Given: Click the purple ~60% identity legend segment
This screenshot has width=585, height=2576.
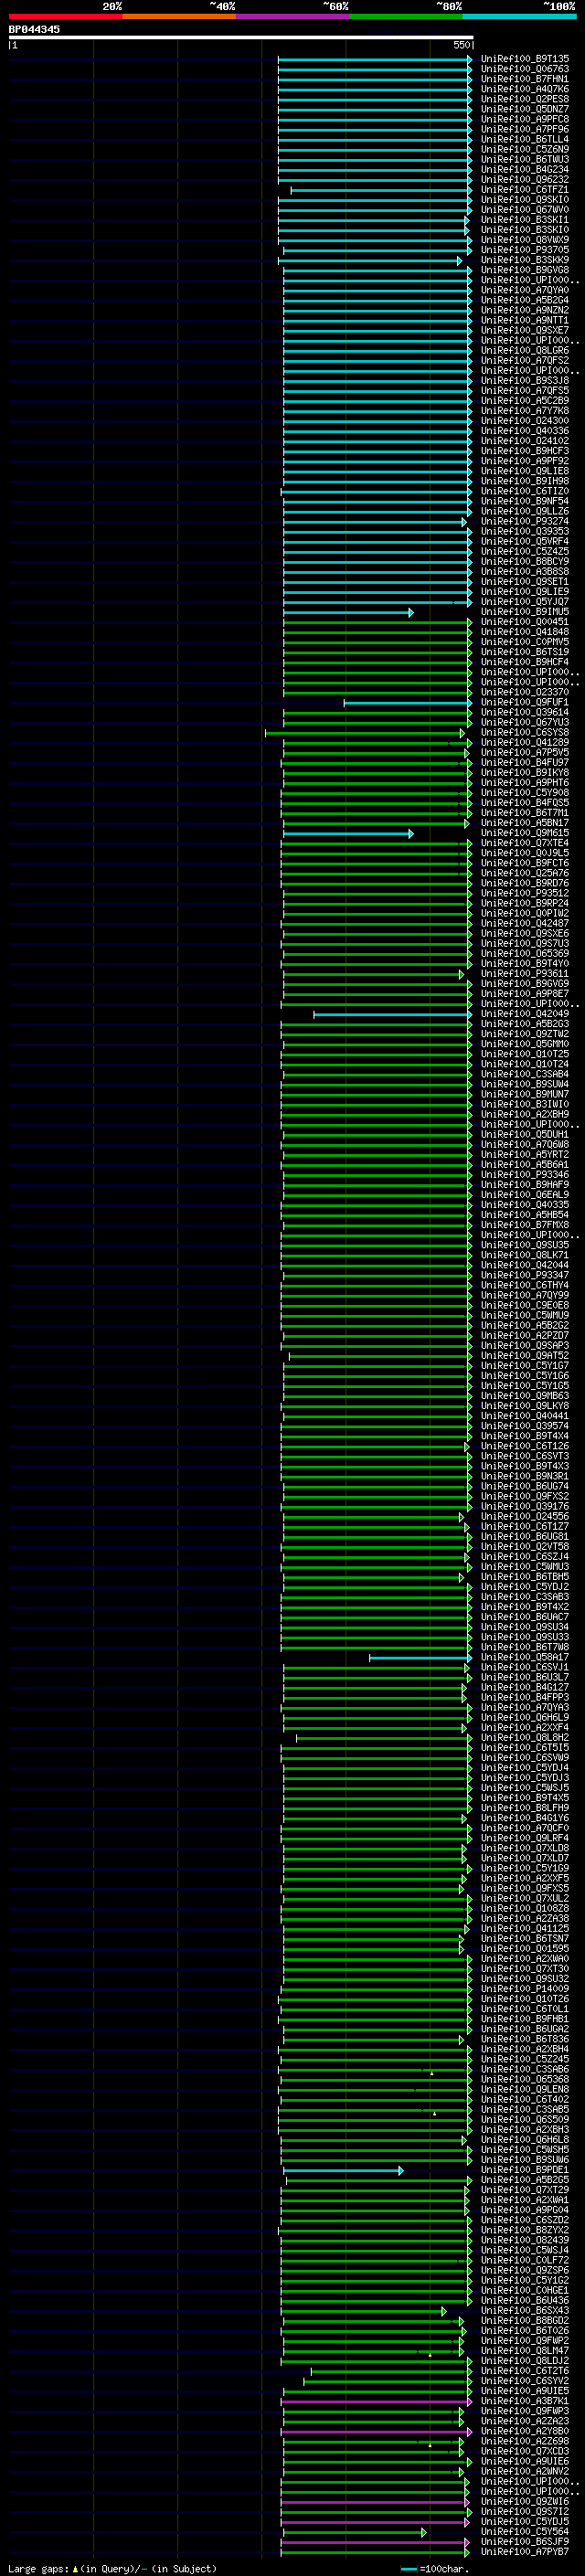Looking at the screenshot, I should click(293, 16).
